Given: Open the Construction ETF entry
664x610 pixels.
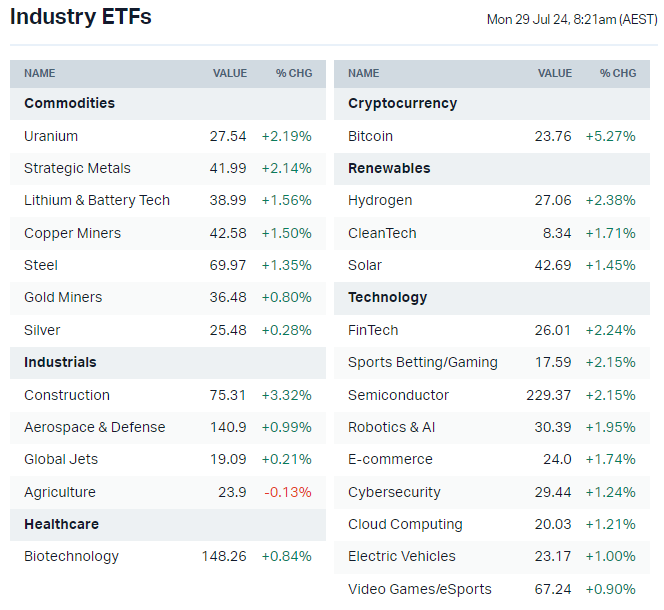Looking at the screenshot, I should tap(67, 395).
